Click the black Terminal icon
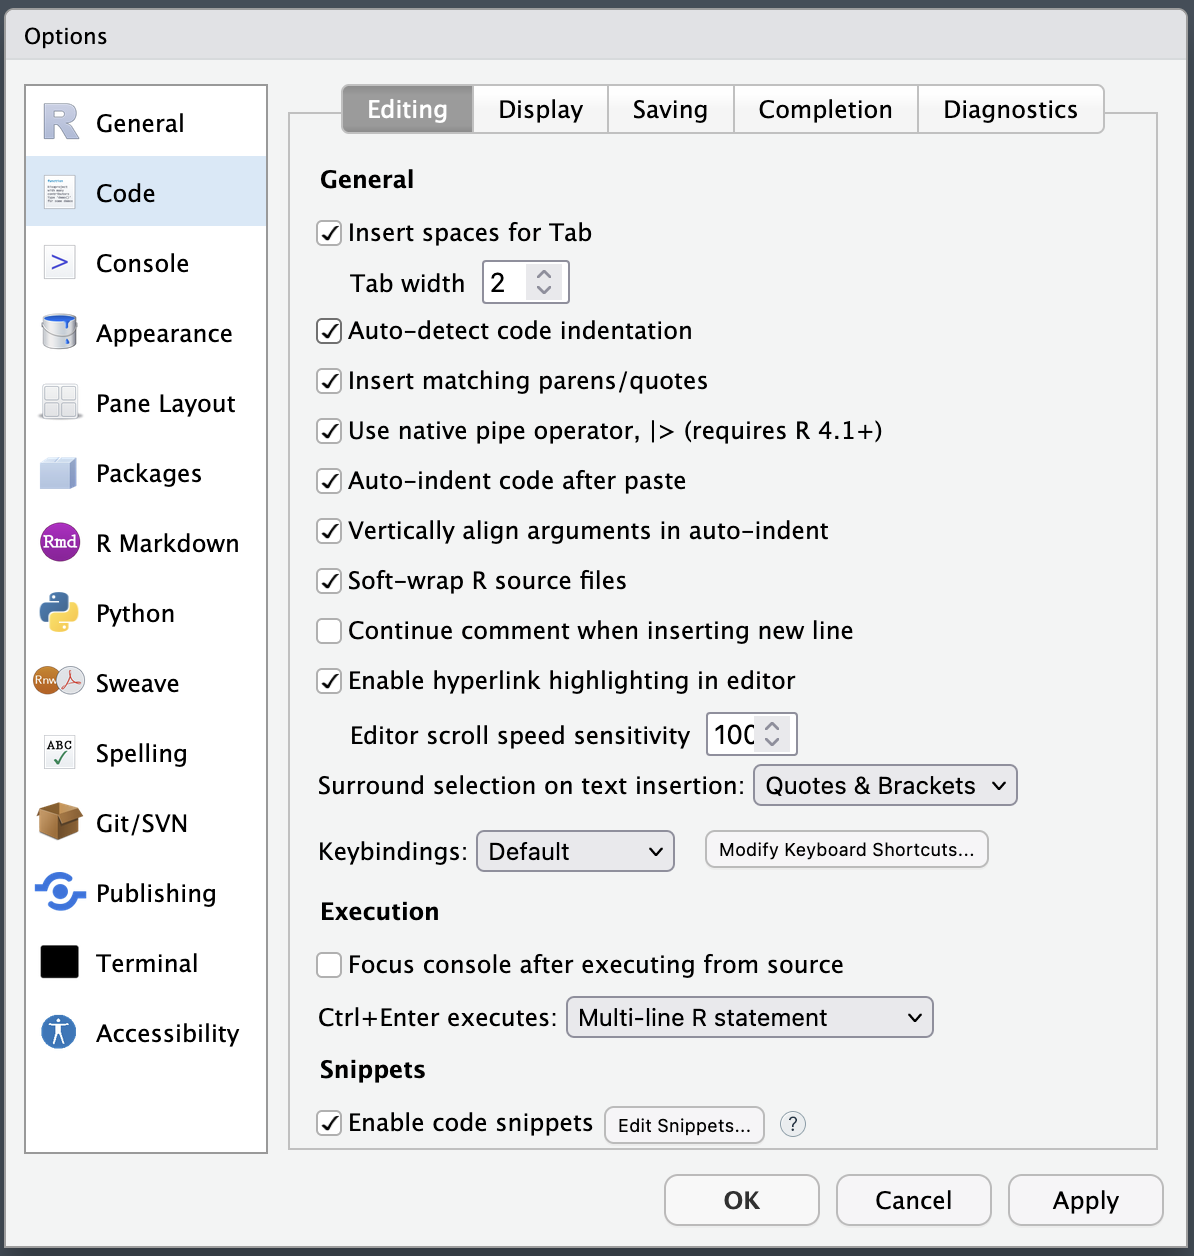The height and width of the screenshot is (1256, 1194). [60, 962]
